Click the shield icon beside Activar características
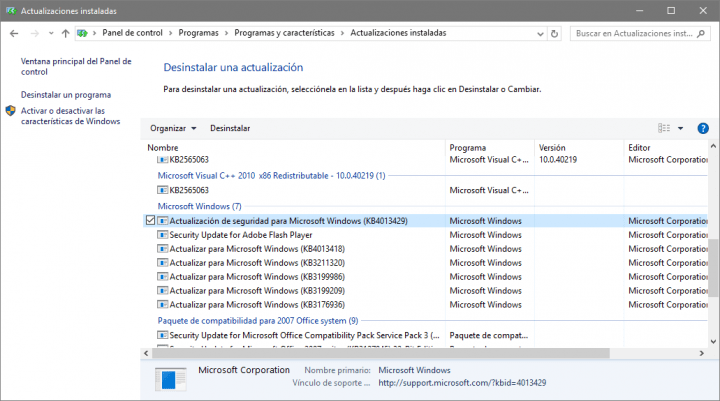Image resolution: width=720 pixels, height=401 pixels. [x=11, y=111]
